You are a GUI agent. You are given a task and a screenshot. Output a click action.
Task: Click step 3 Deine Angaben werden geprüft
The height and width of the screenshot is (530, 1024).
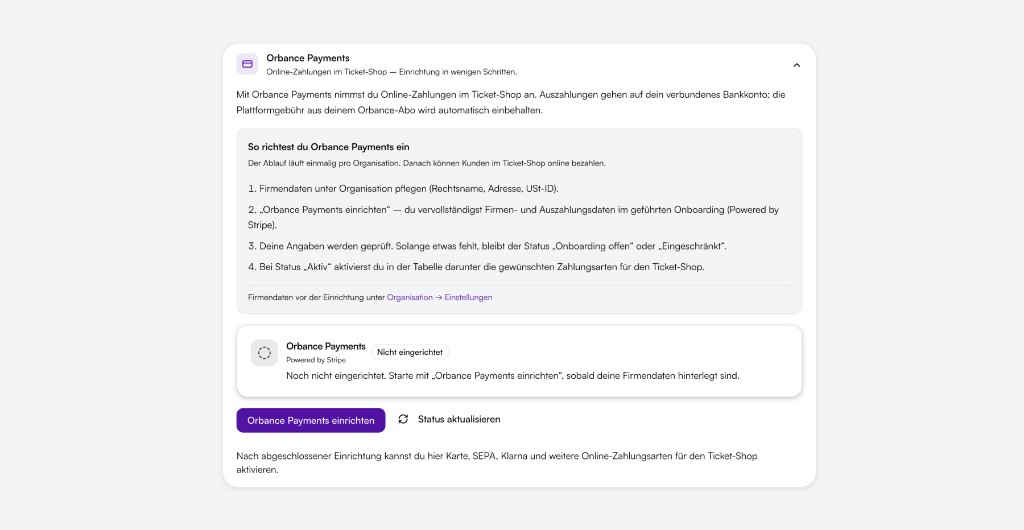pyautogui.click(x=487, y=246)
